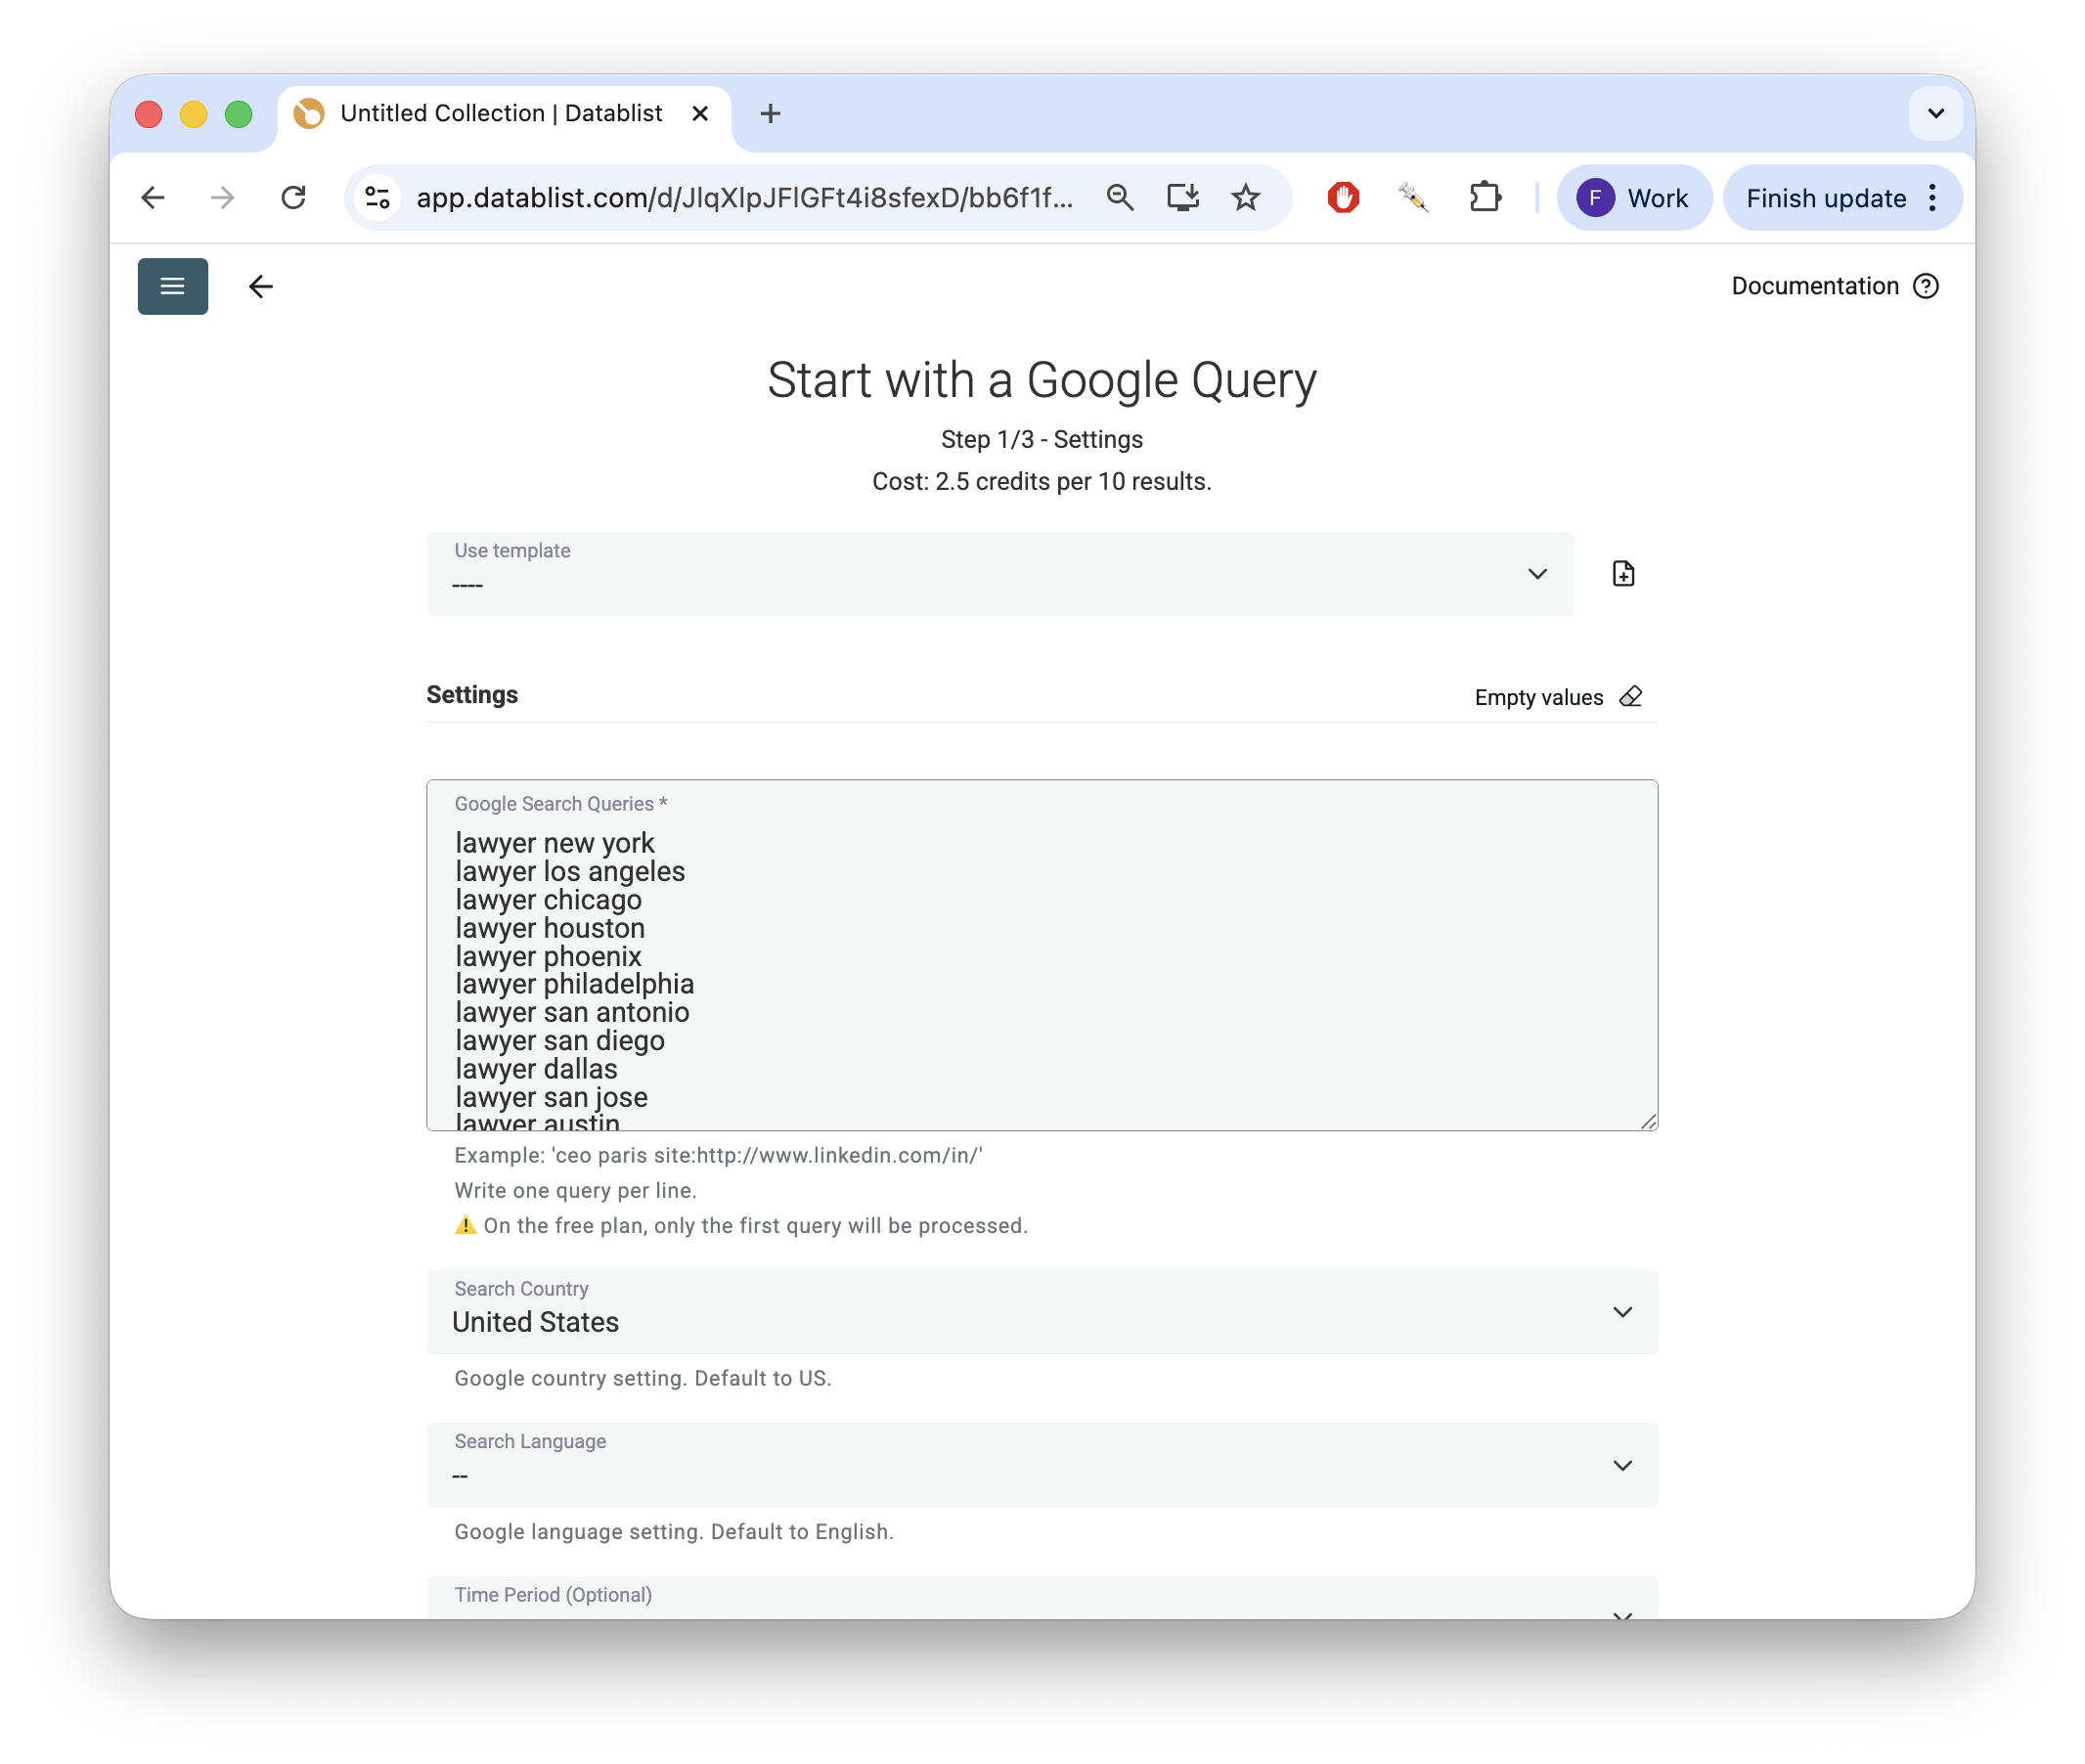Click the red ad-blocker extension icon
The width and height of the screenshot is (2085, 1764).
[x=1343, y=198]
